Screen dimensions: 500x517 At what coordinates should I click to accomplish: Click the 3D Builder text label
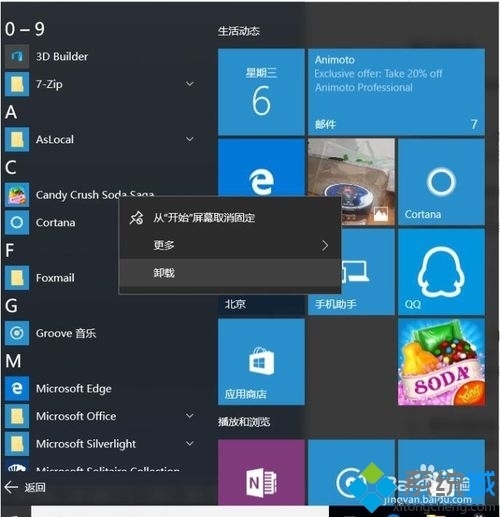coord(62,56)
